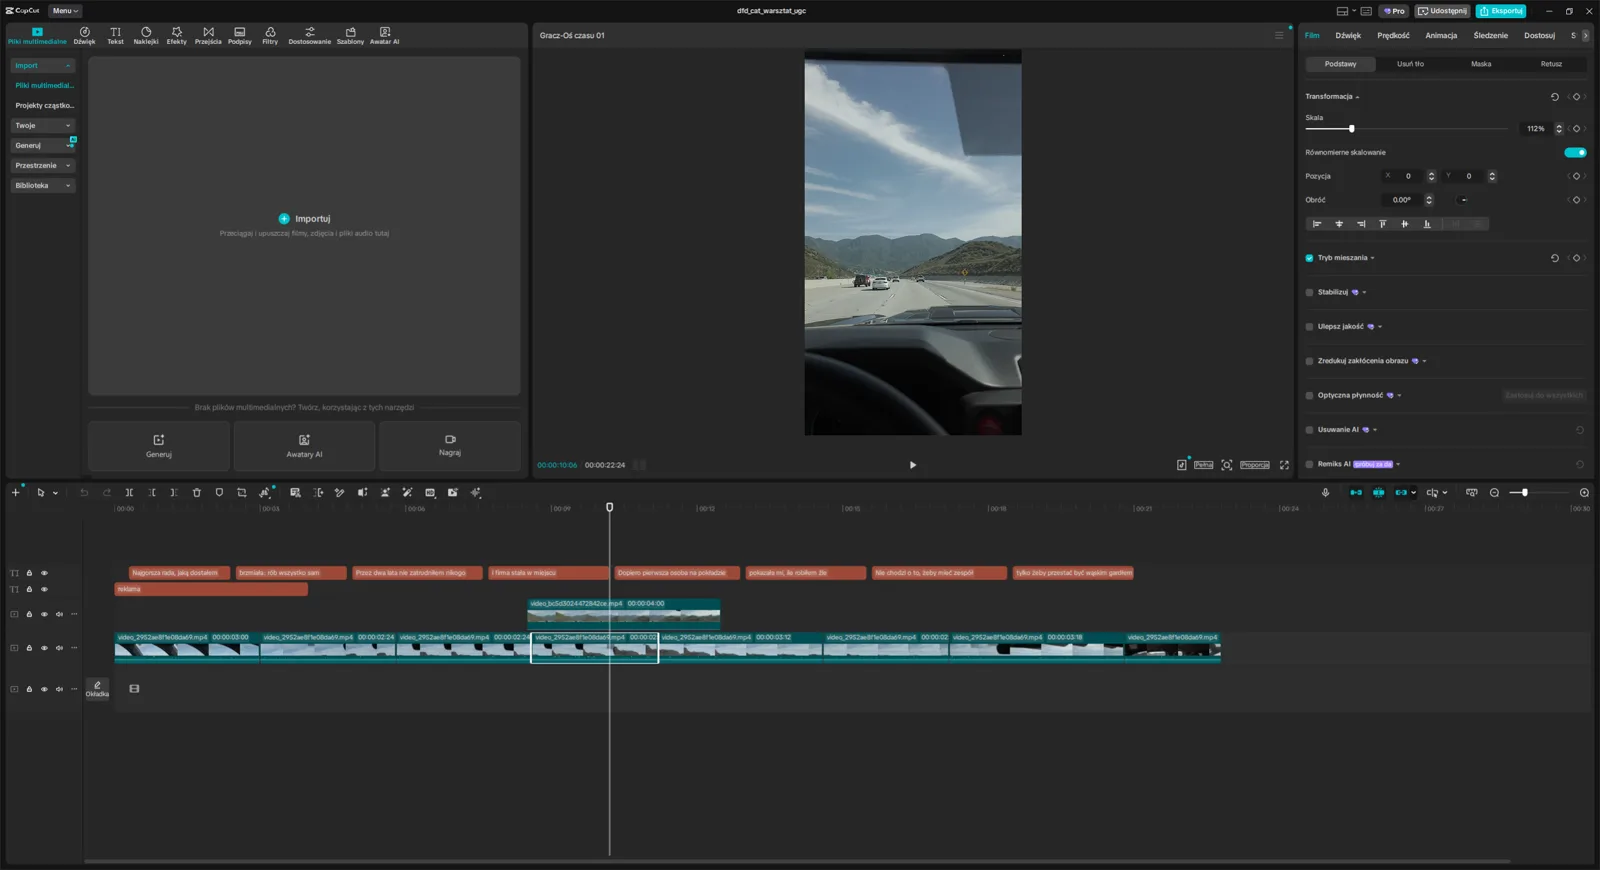Viewport: 1600px width, 870px height.
Task: Click the Skala slider handle
Action: pyautogui.click(x=1351, y=129)
